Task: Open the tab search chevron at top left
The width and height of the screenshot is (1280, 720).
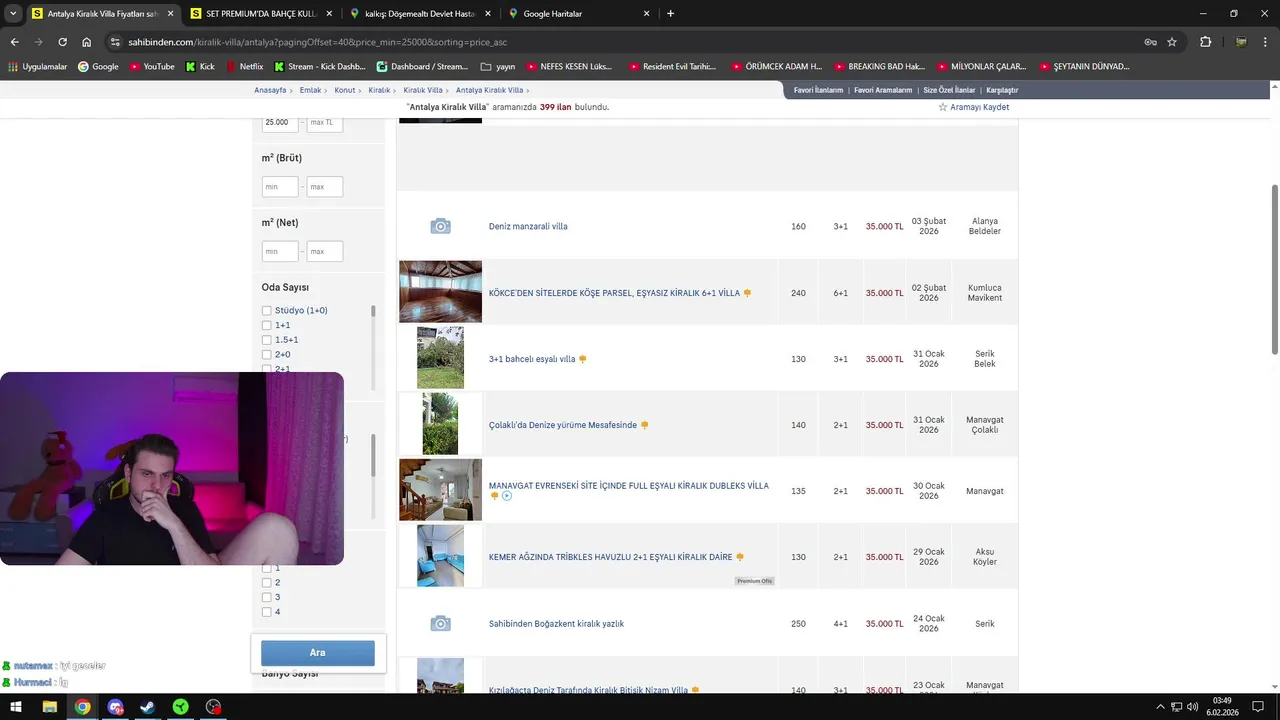Action: click(x=12, y=14)
